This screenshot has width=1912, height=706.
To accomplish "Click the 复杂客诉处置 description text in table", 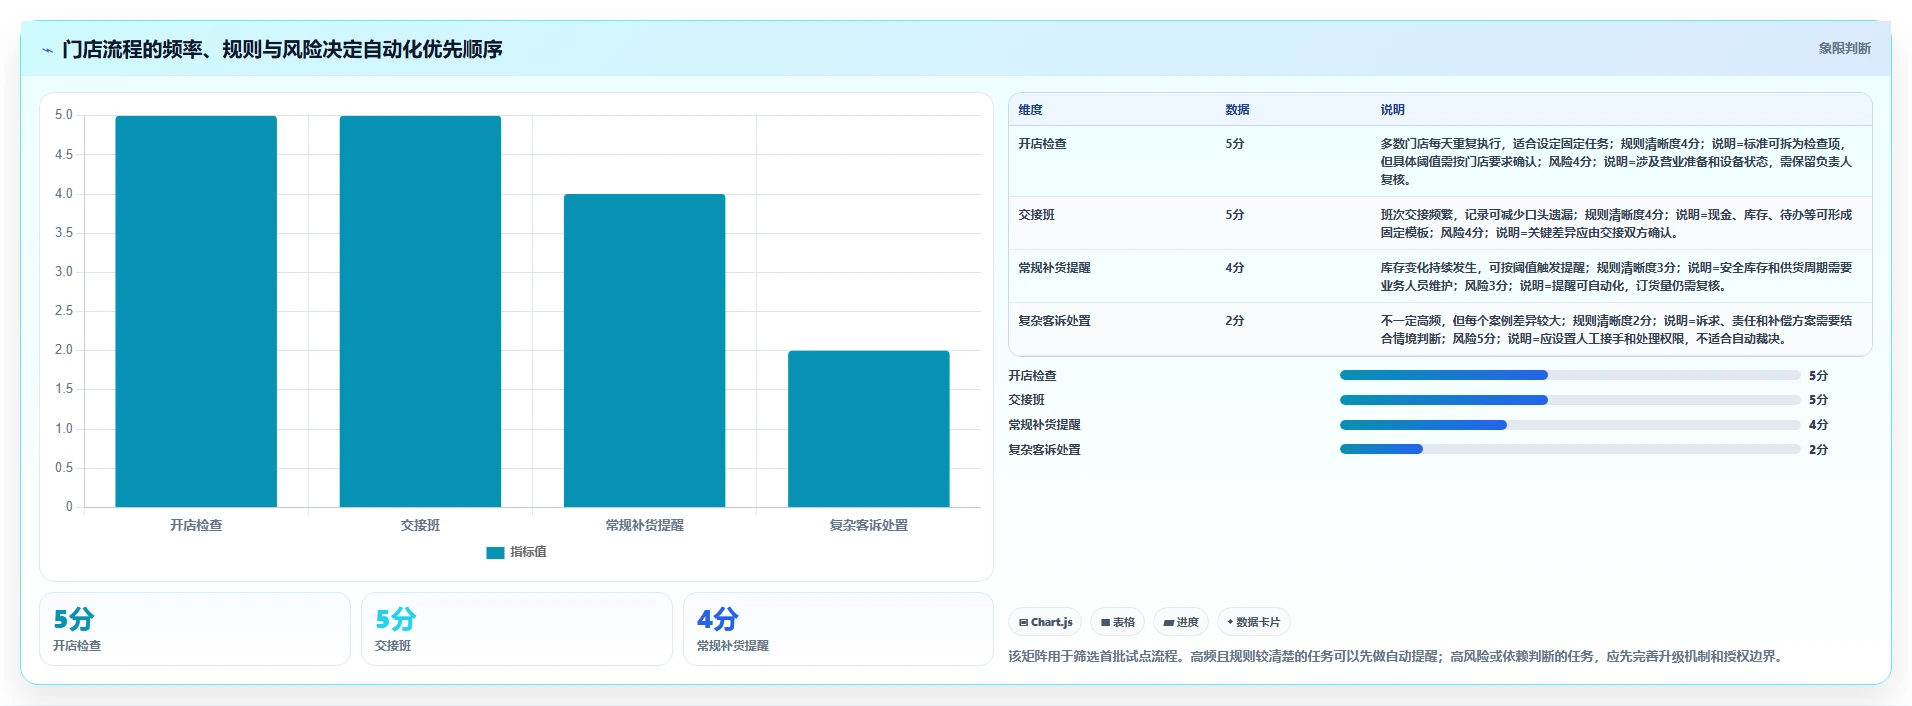I will tap(1616, 330).
